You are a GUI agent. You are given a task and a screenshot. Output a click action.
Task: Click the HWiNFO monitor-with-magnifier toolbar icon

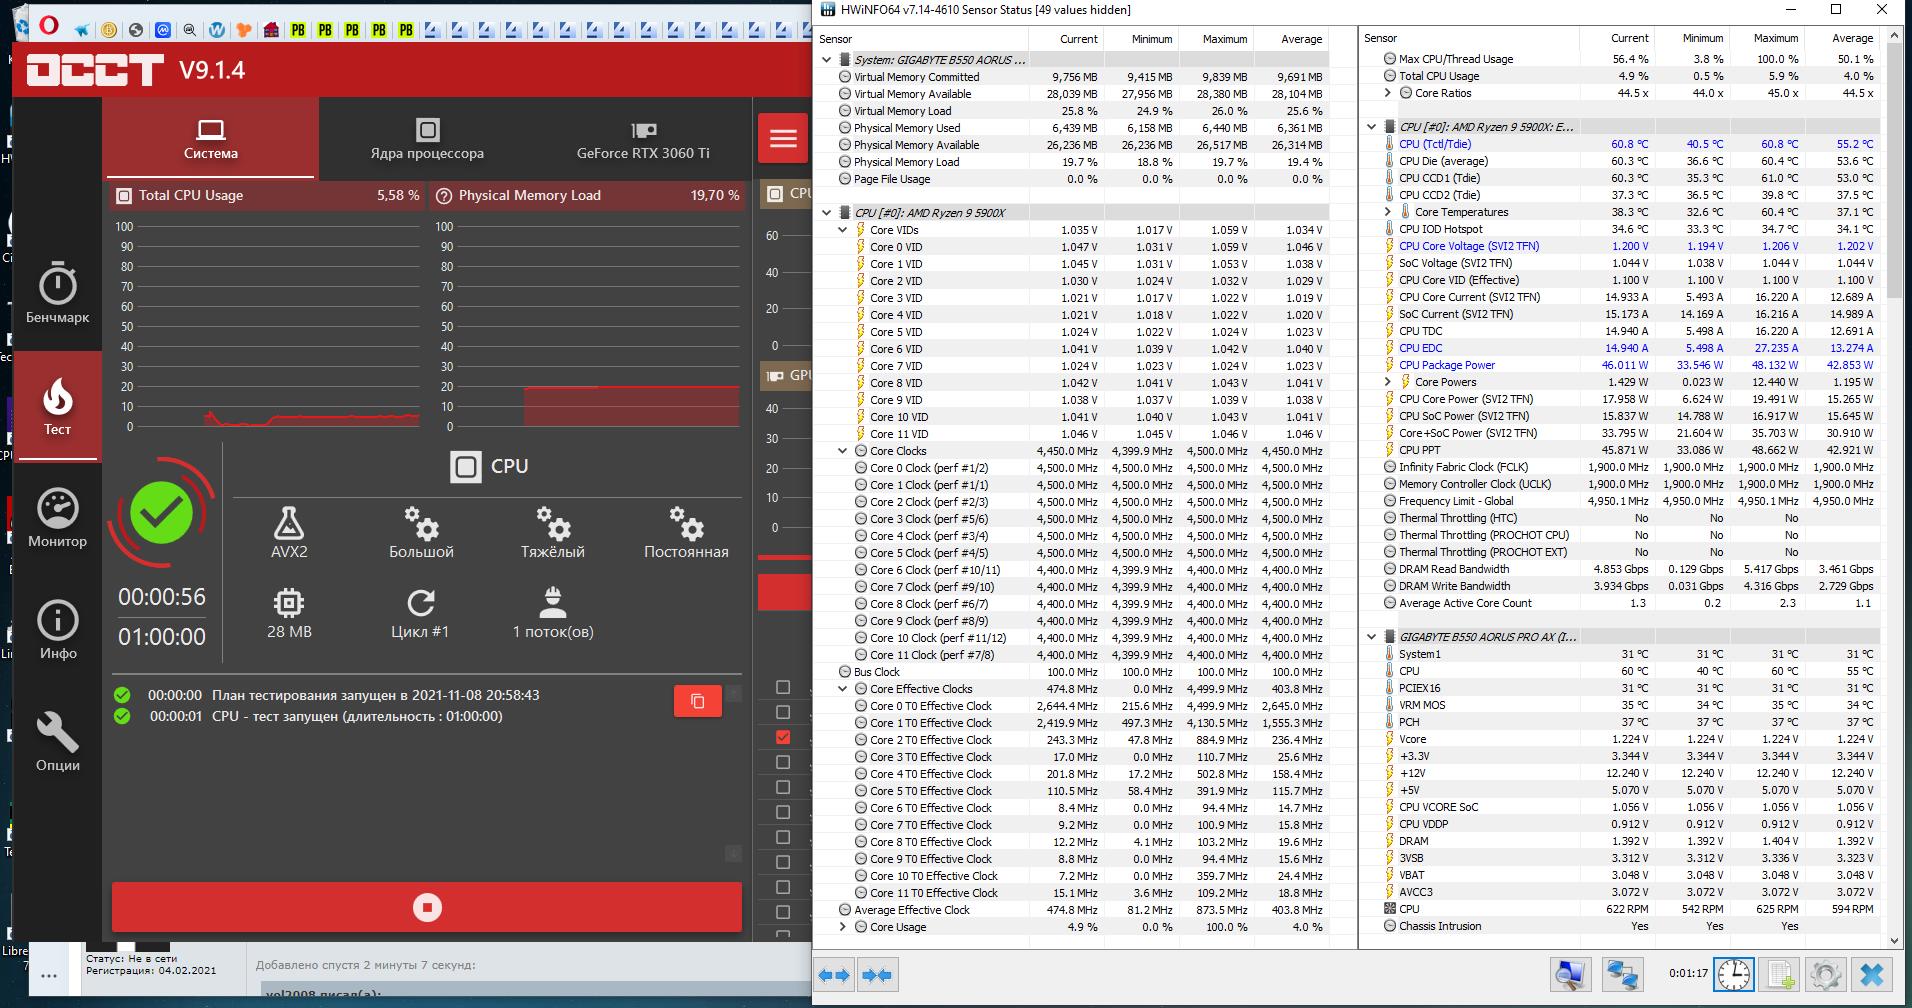tap(1571, 974)
